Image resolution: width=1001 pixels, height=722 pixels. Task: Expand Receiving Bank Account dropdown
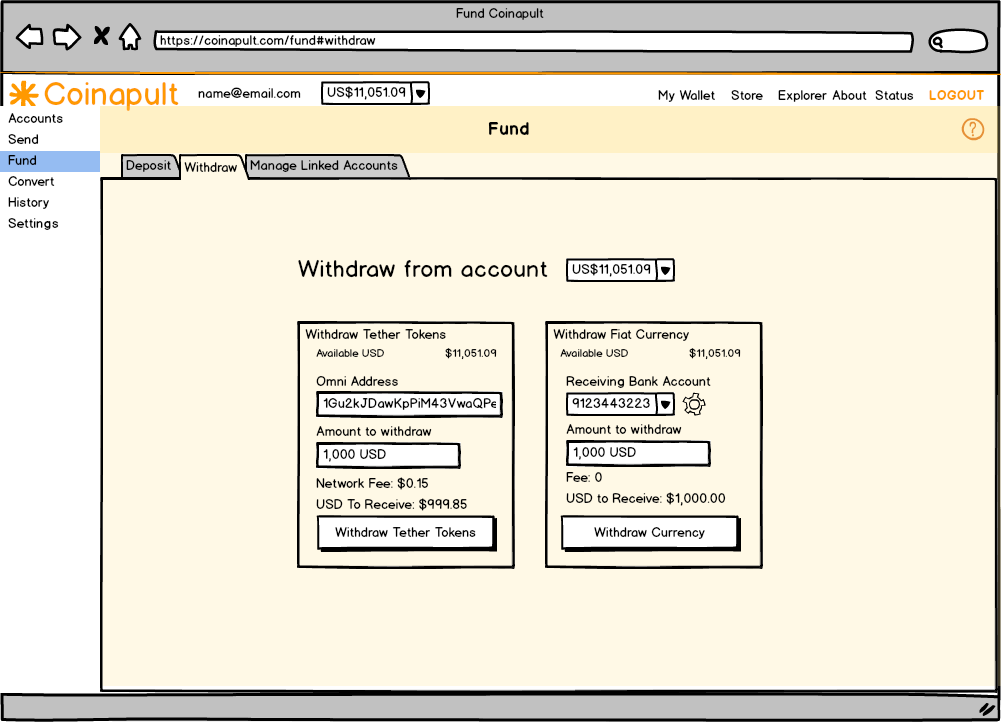(665, 404)
